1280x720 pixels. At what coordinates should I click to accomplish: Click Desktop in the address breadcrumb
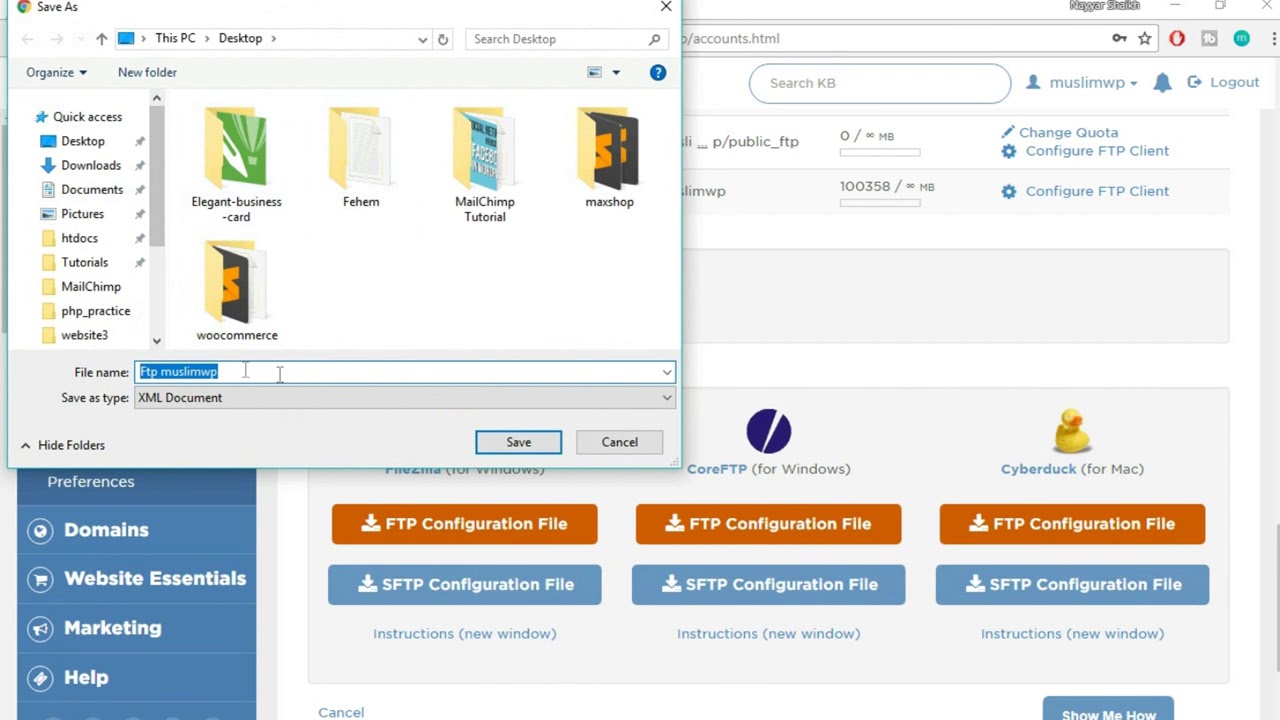tap(240, 38)
